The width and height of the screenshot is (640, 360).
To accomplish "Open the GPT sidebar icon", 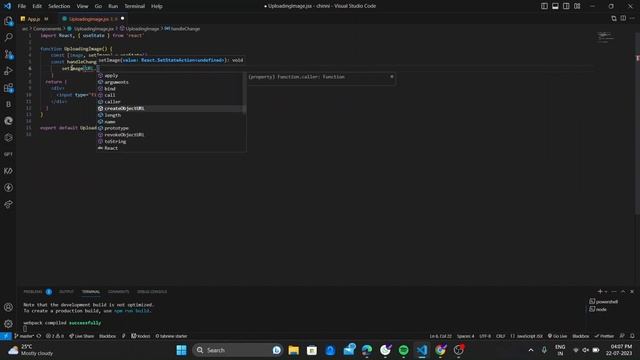I will [8, 154].
